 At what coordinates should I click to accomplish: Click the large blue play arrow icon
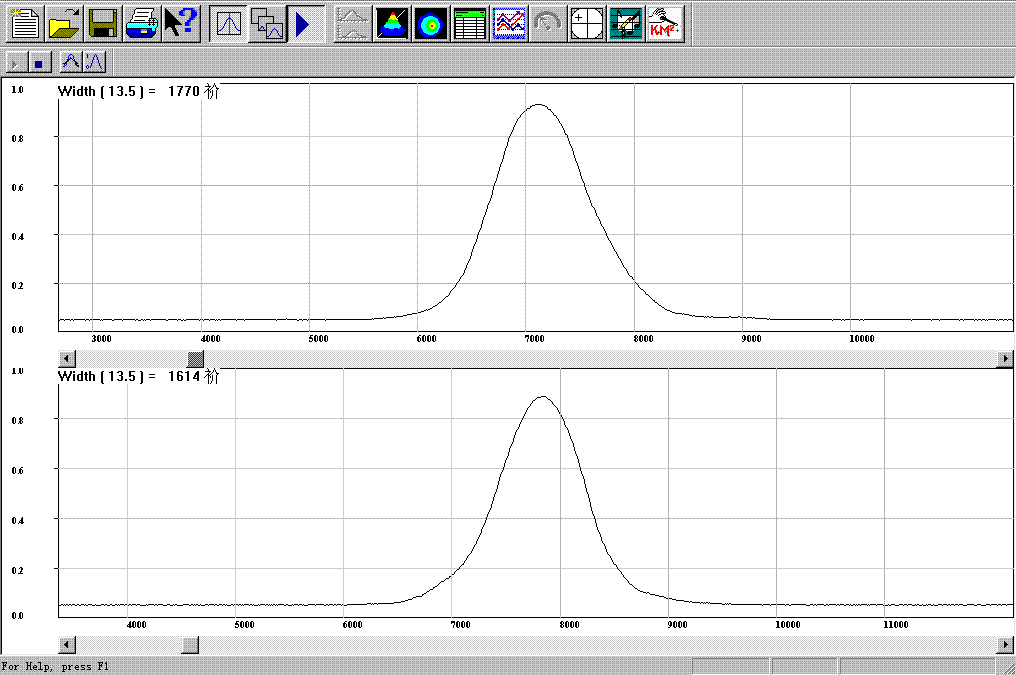coord(306,23)
